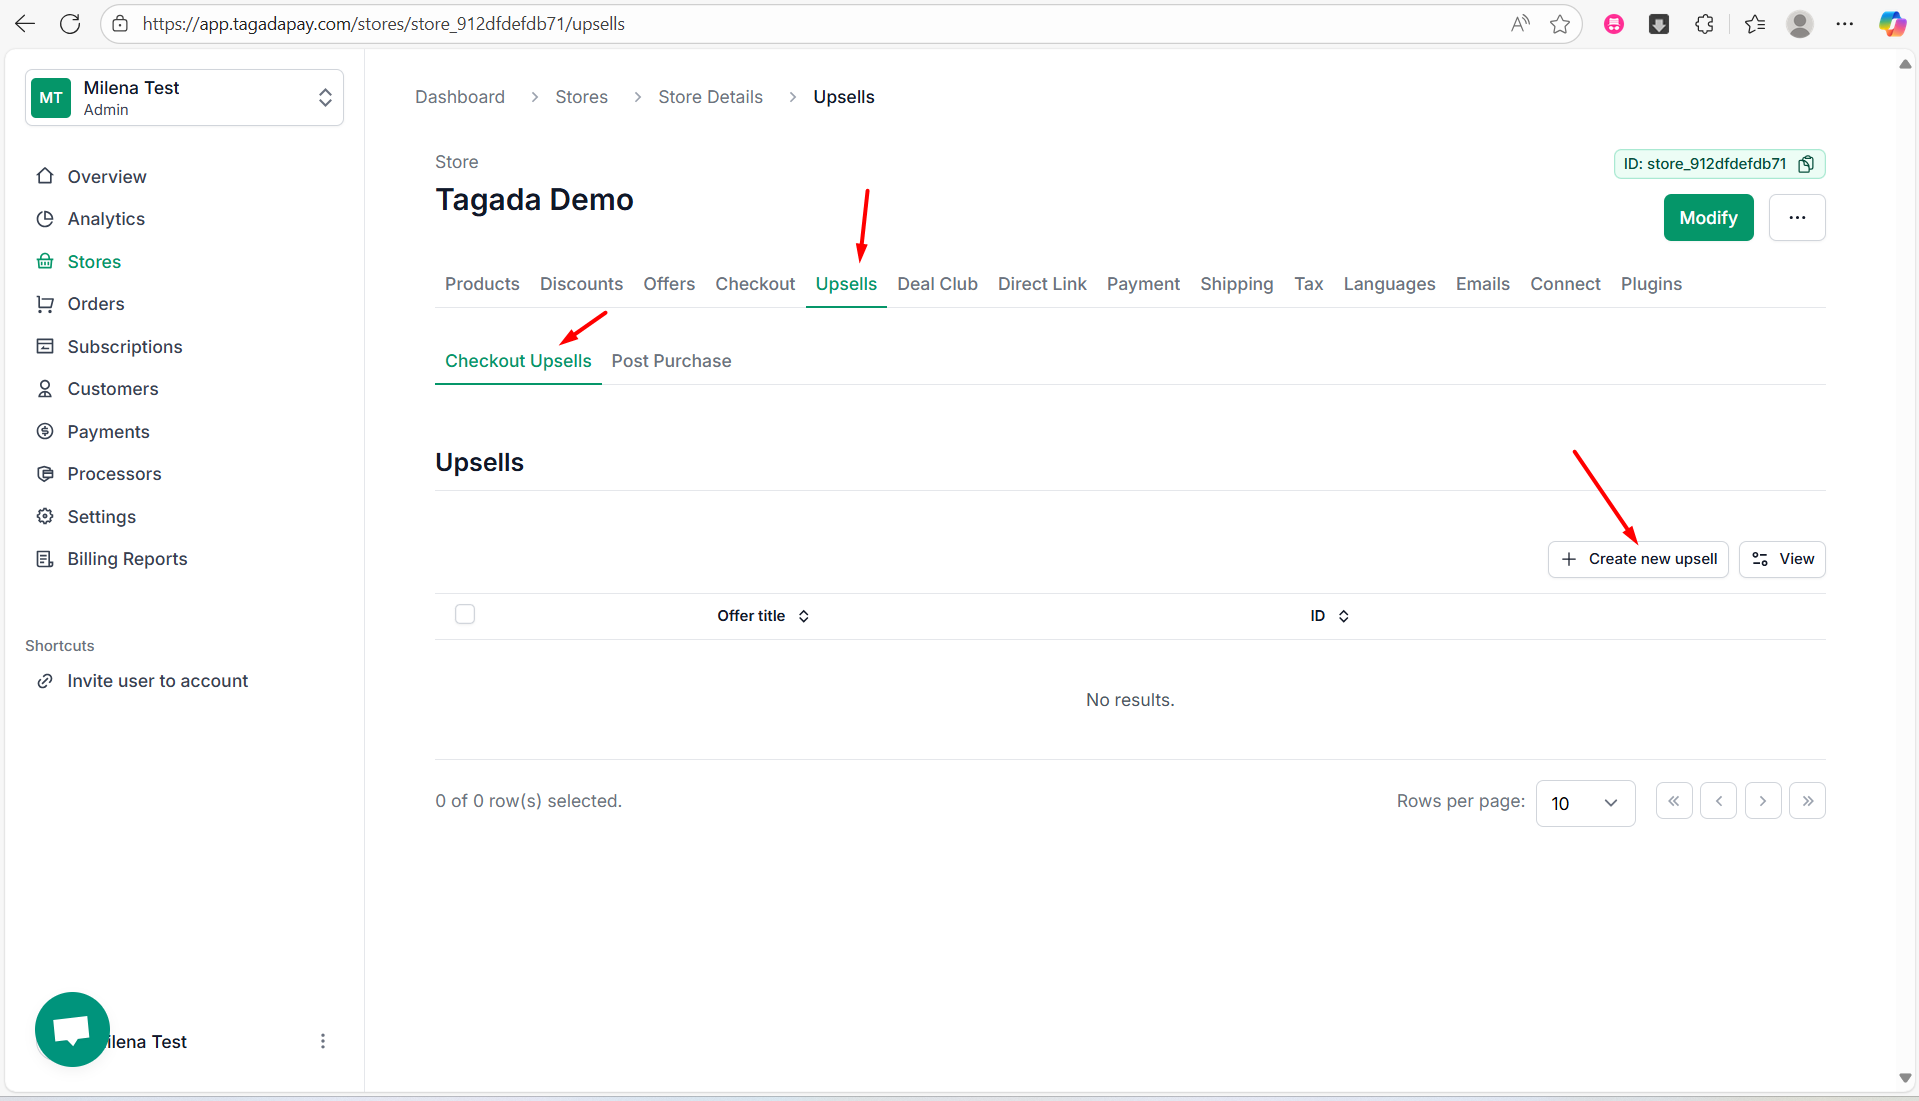
Task: Click the browser refresh icon
Action: pos(70,24)
